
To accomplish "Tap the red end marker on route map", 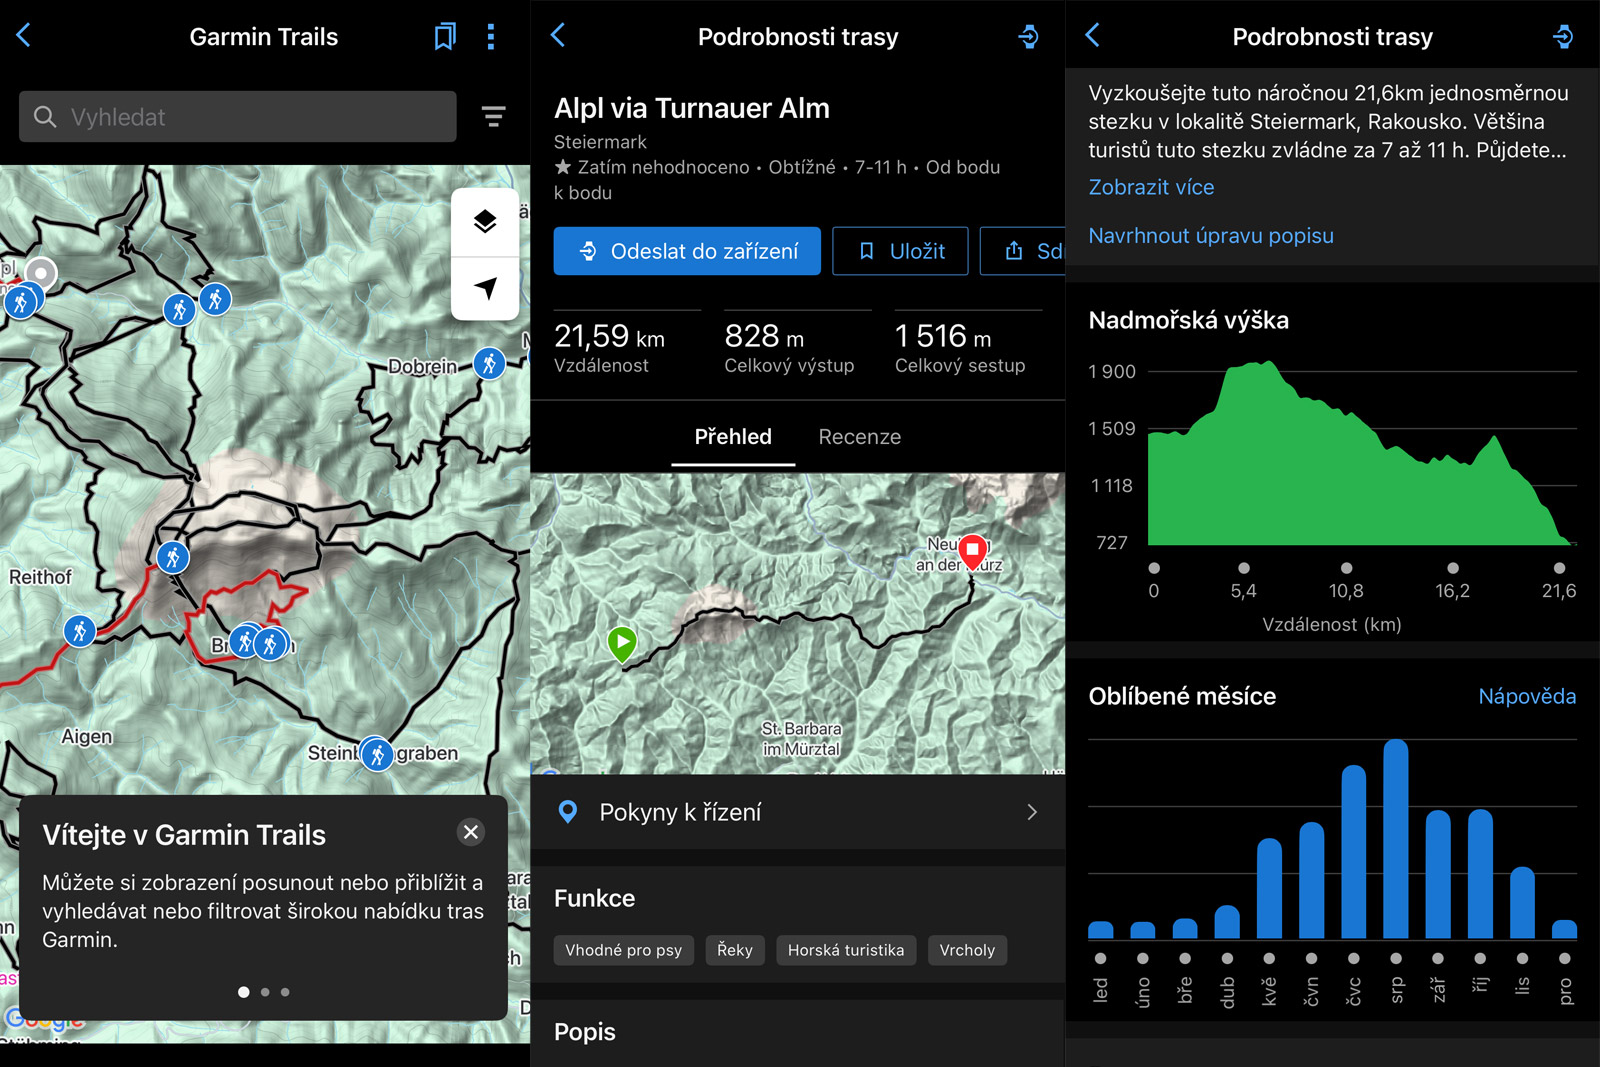I will pyautogui.click(x=972, y=552).
